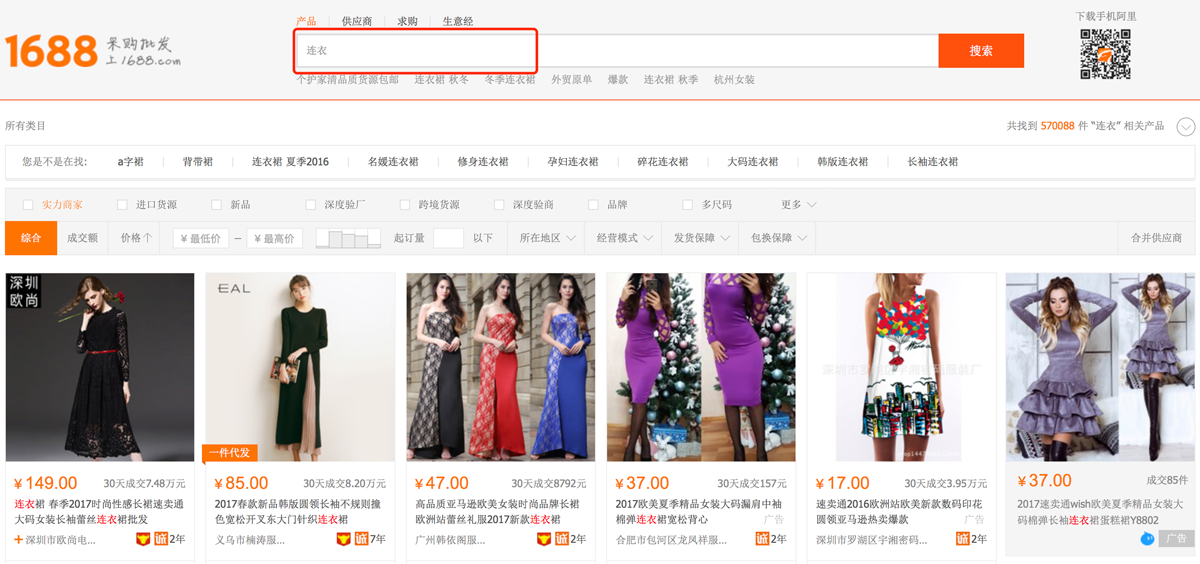Switch to the 供应商 search tab

(357, 21)
